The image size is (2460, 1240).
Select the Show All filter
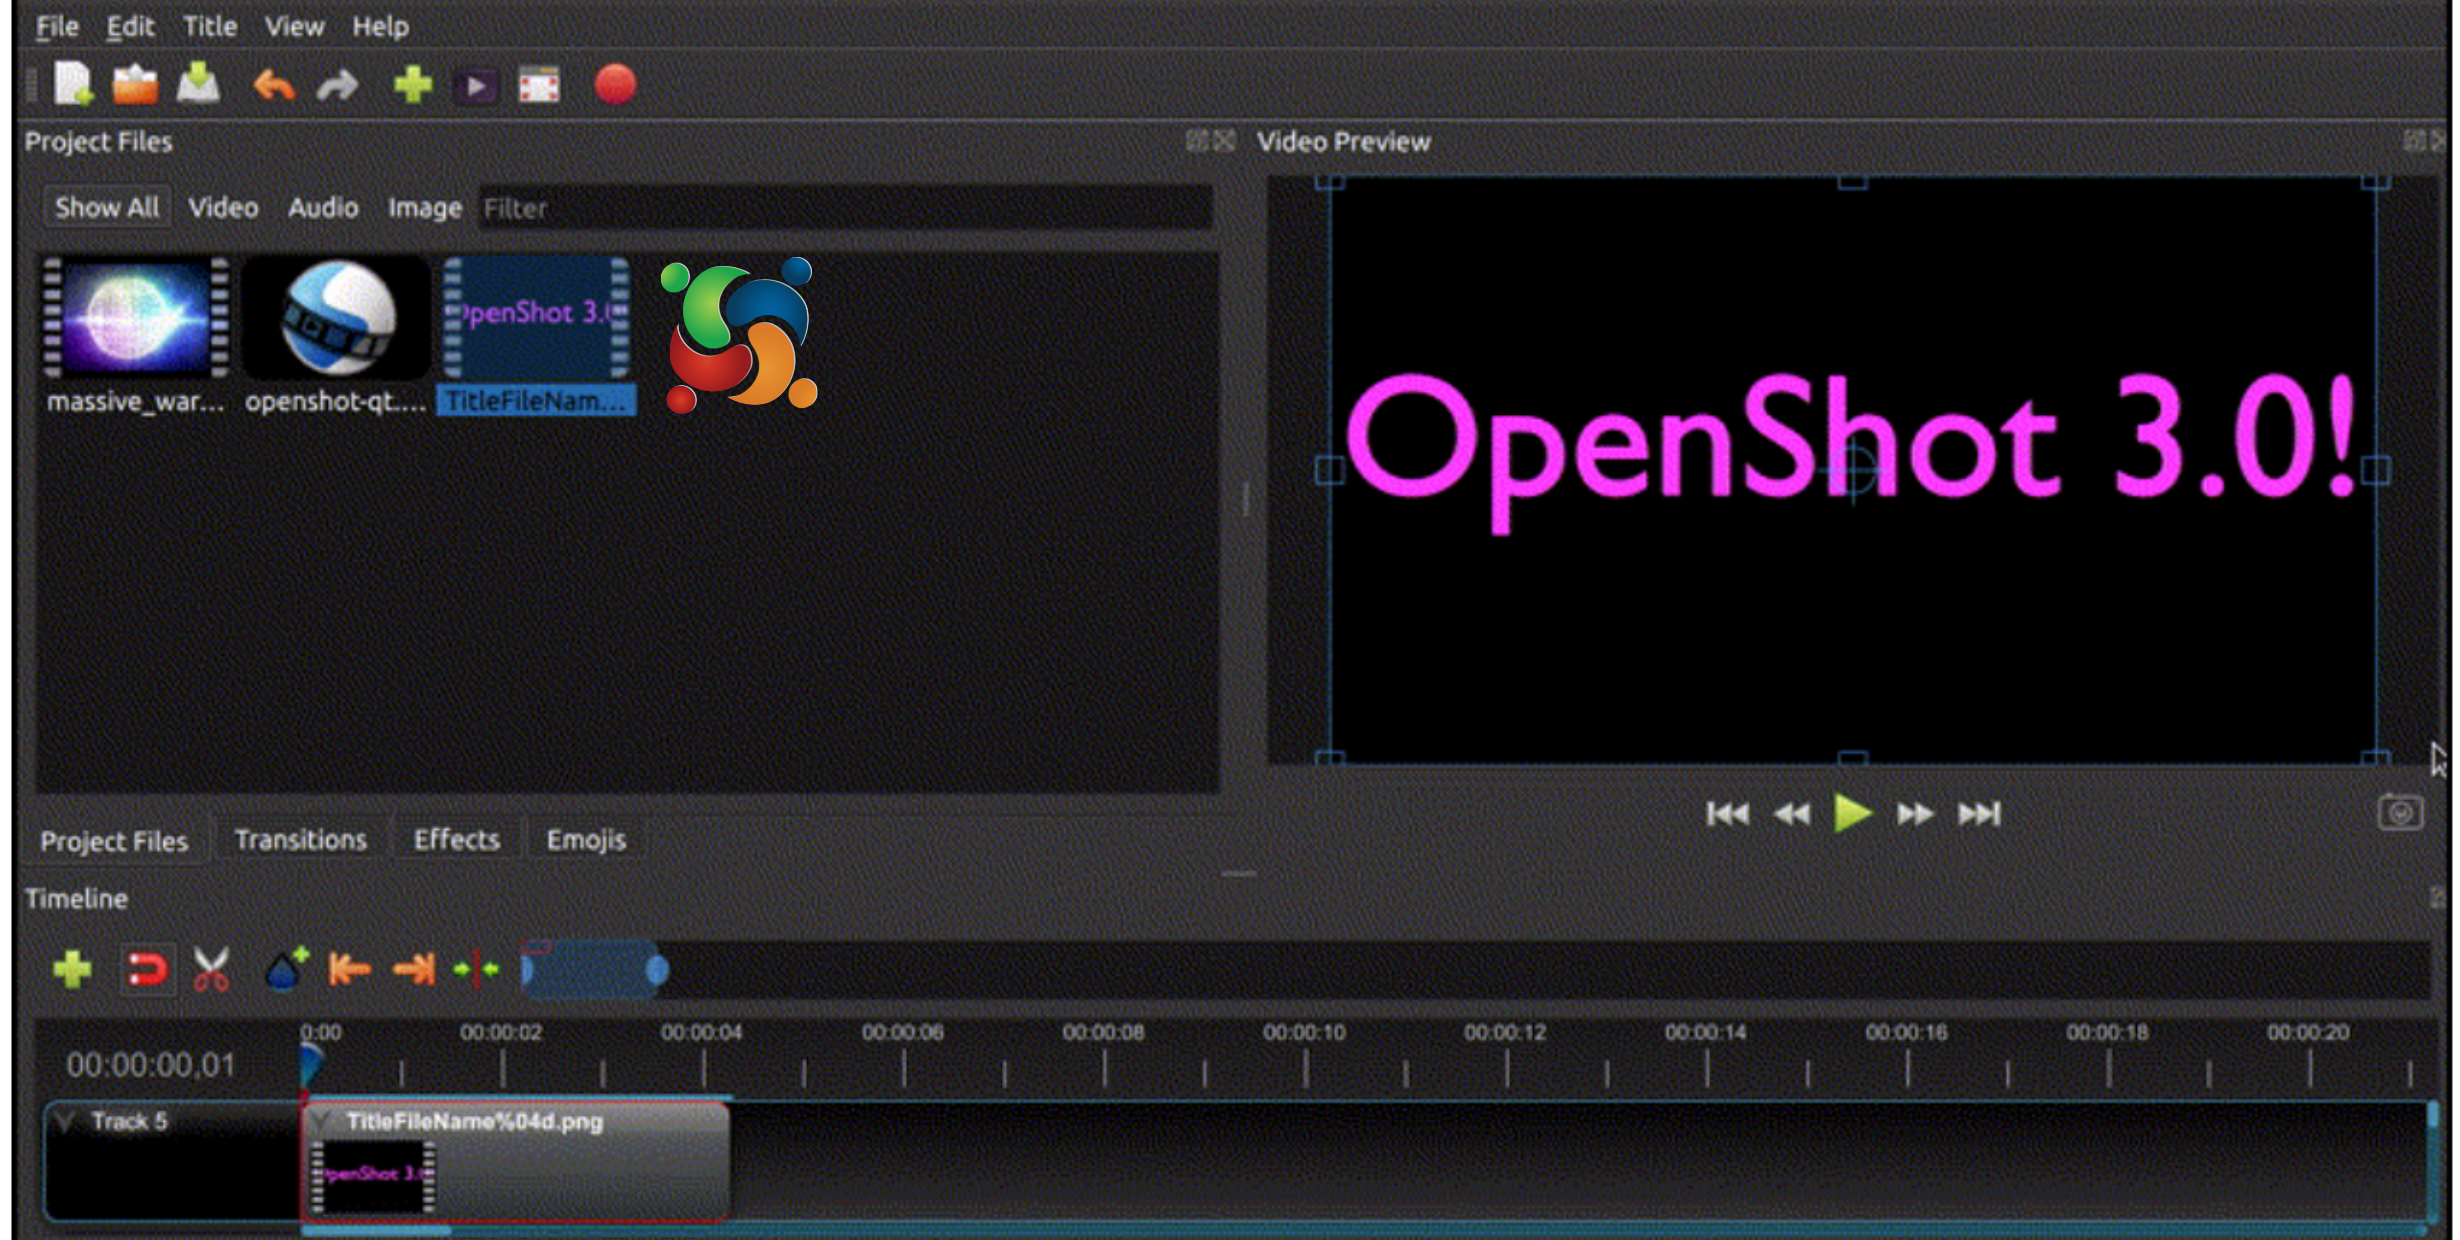coord(107,207)
